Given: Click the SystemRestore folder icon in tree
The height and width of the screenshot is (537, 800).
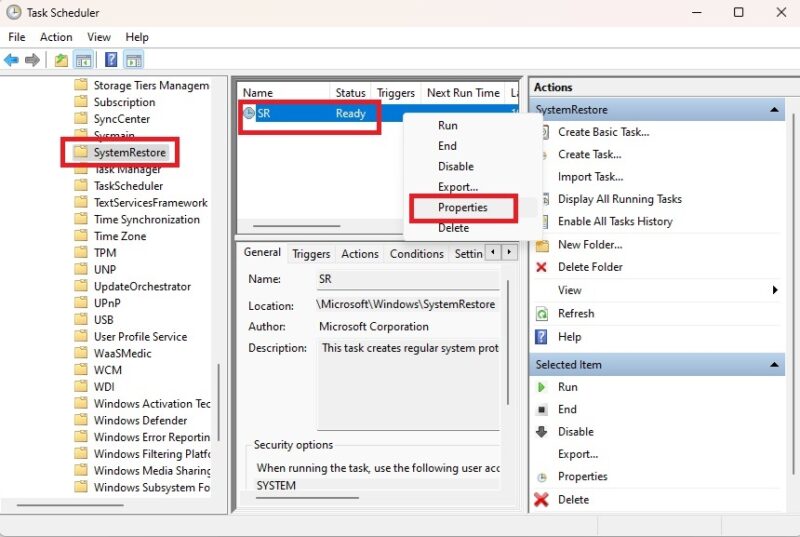Looking at the screenshot, I should click(81, 151).
